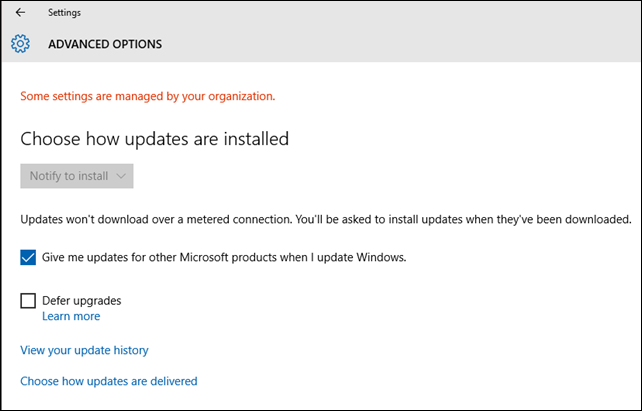Click the word Windows ending the checkbox label
Screen dimensions: 642x411
(x=381, y=257)
